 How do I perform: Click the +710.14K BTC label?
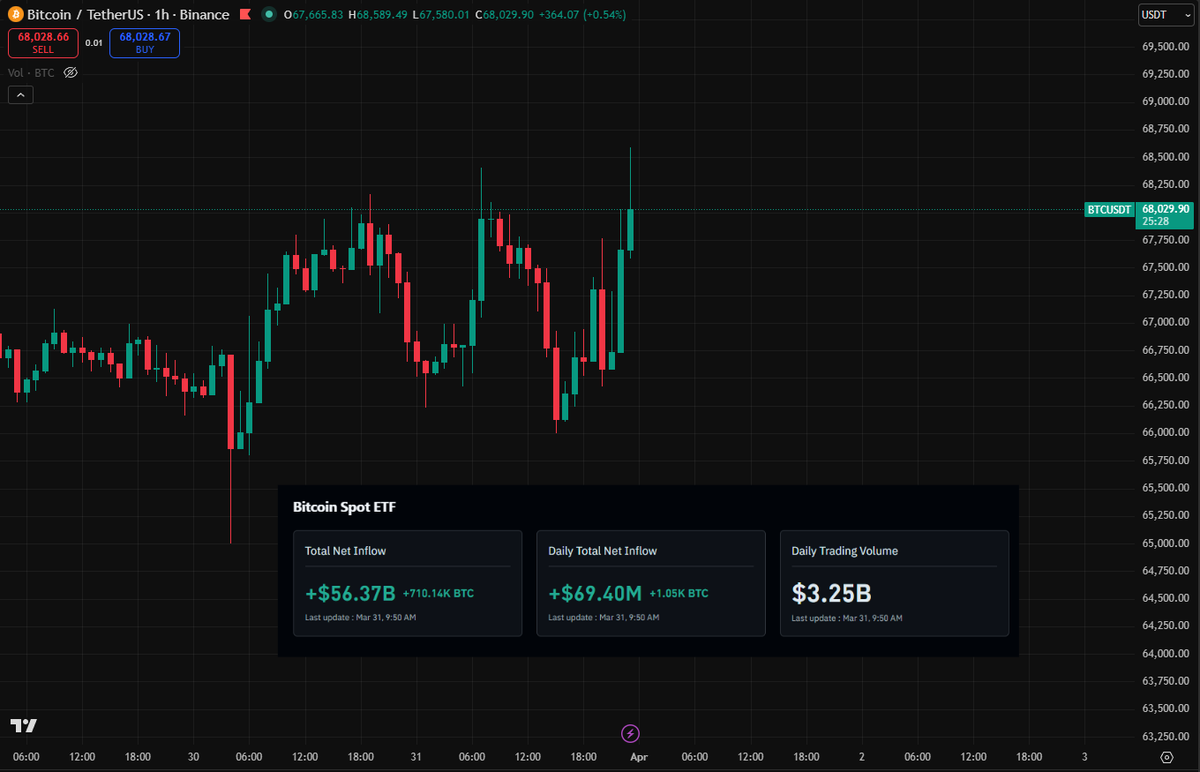[438, 594]
